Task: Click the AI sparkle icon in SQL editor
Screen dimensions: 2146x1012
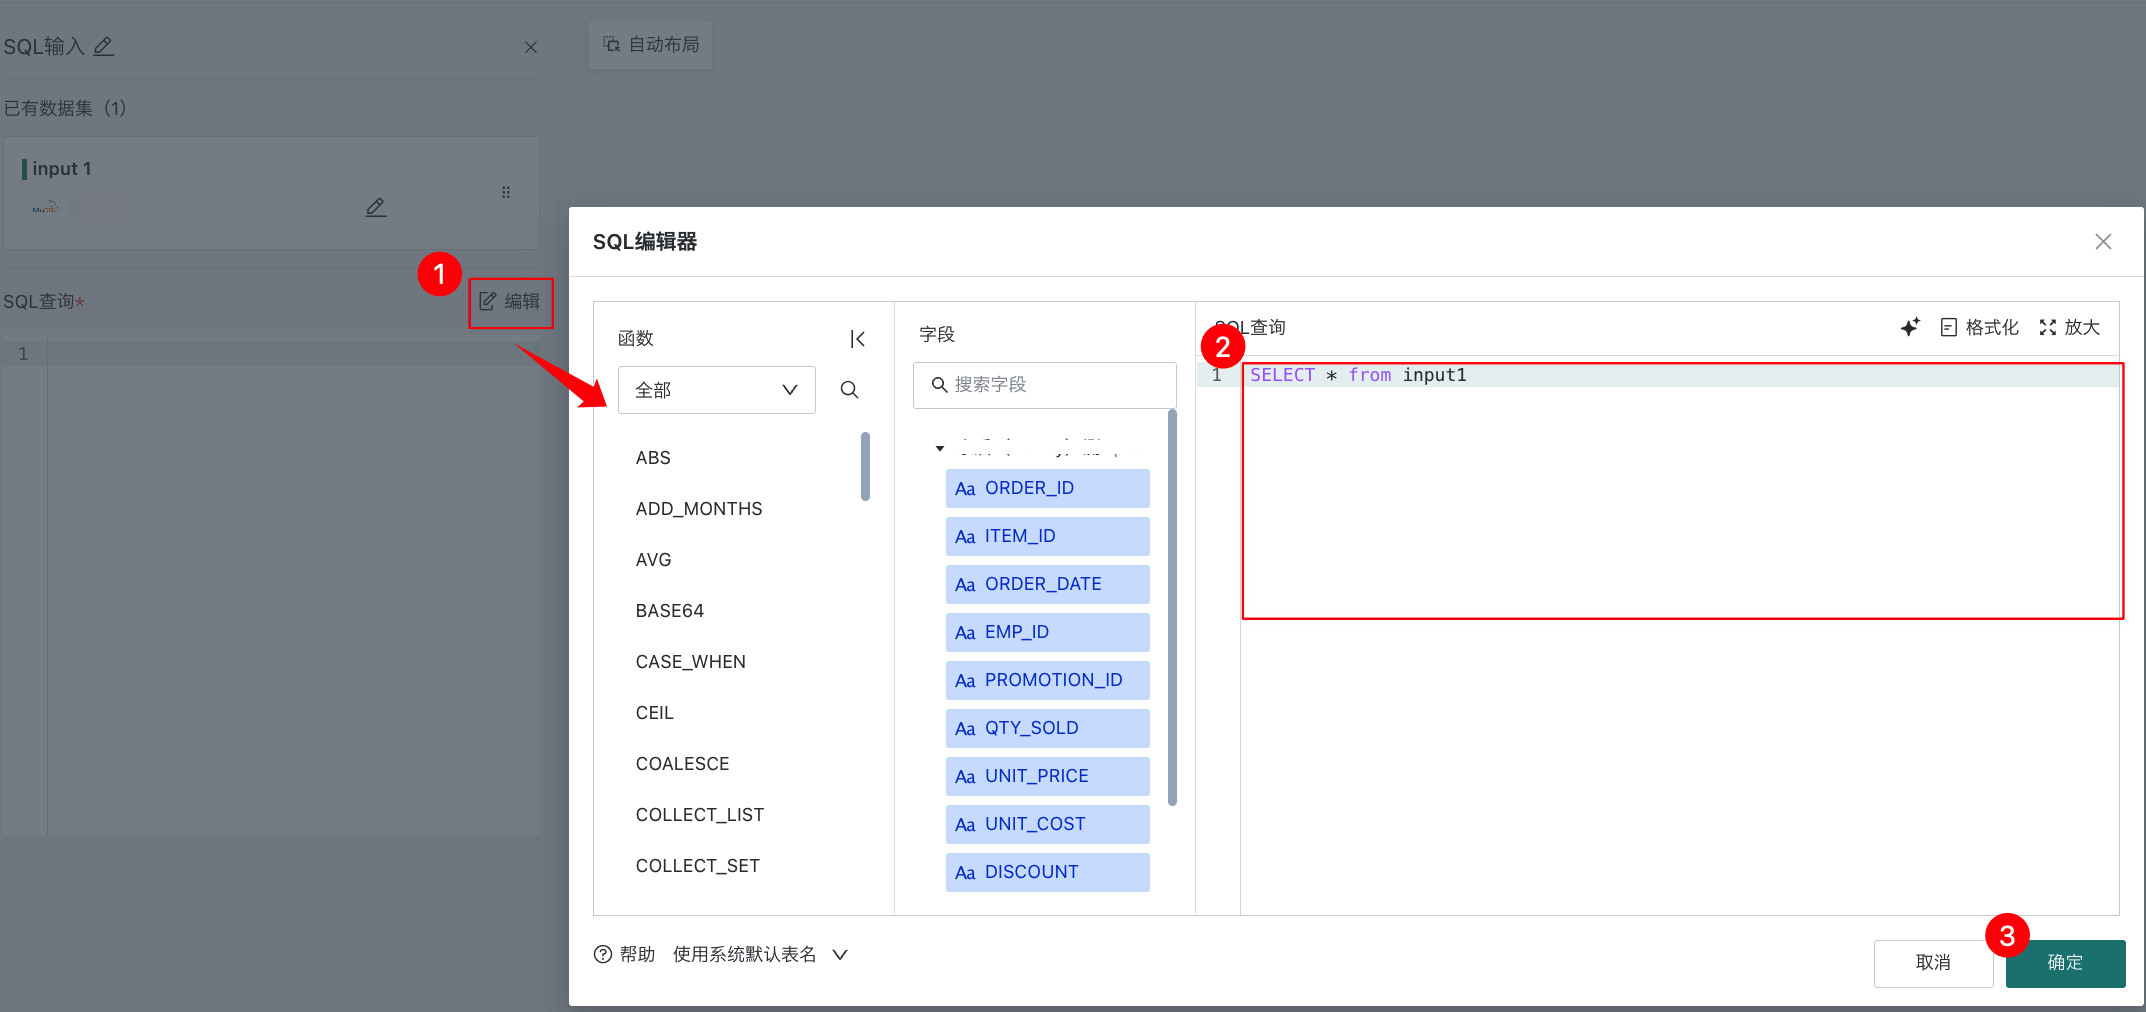Action: click(1909, 327)
